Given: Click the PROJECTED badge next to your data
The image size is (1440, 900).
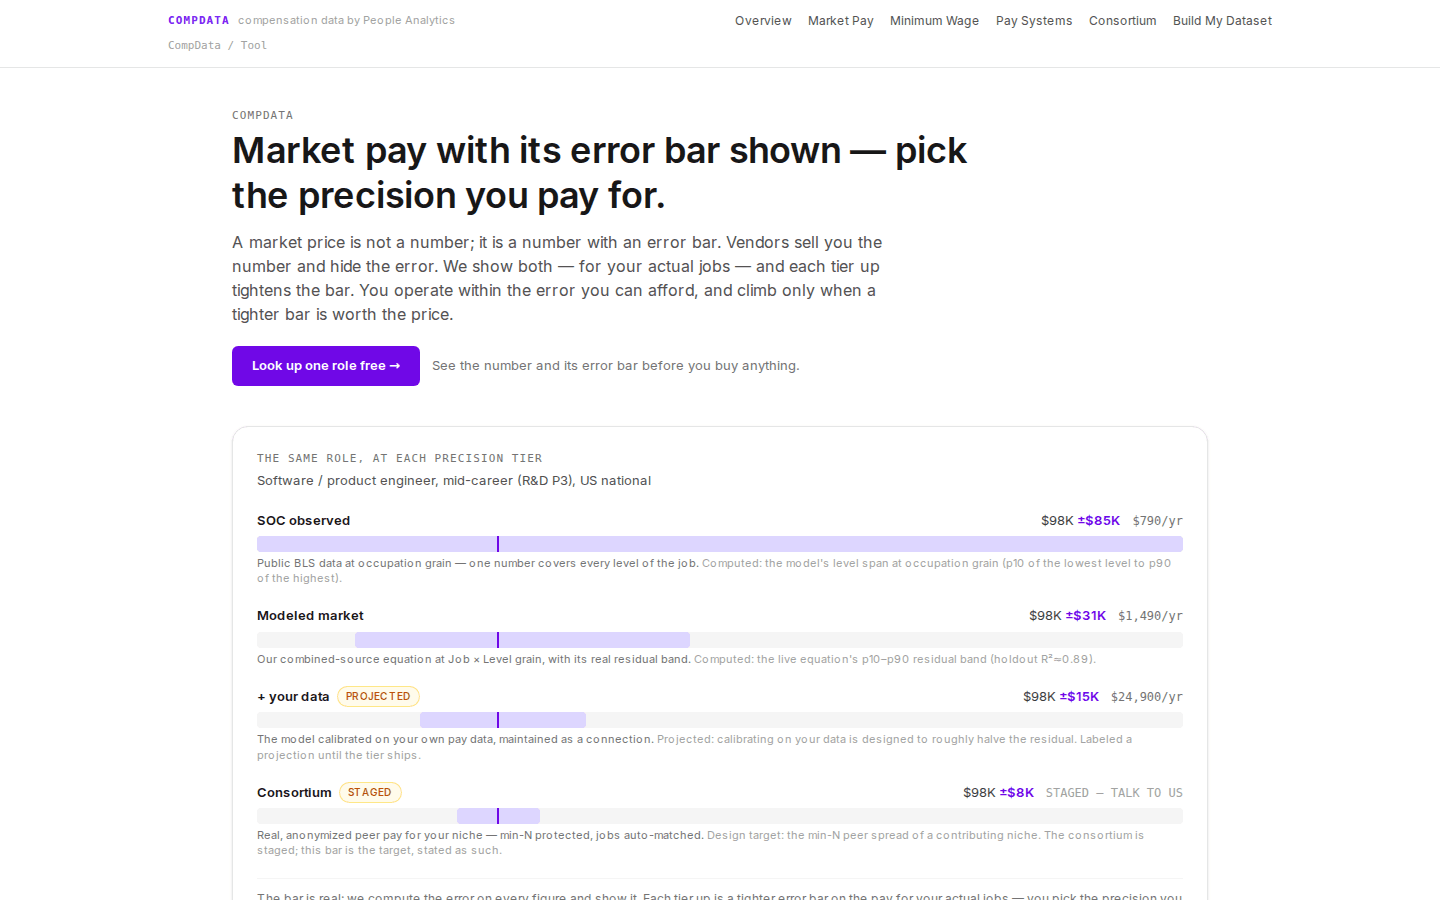Looking at the screenshot, I should coord(378,697).
